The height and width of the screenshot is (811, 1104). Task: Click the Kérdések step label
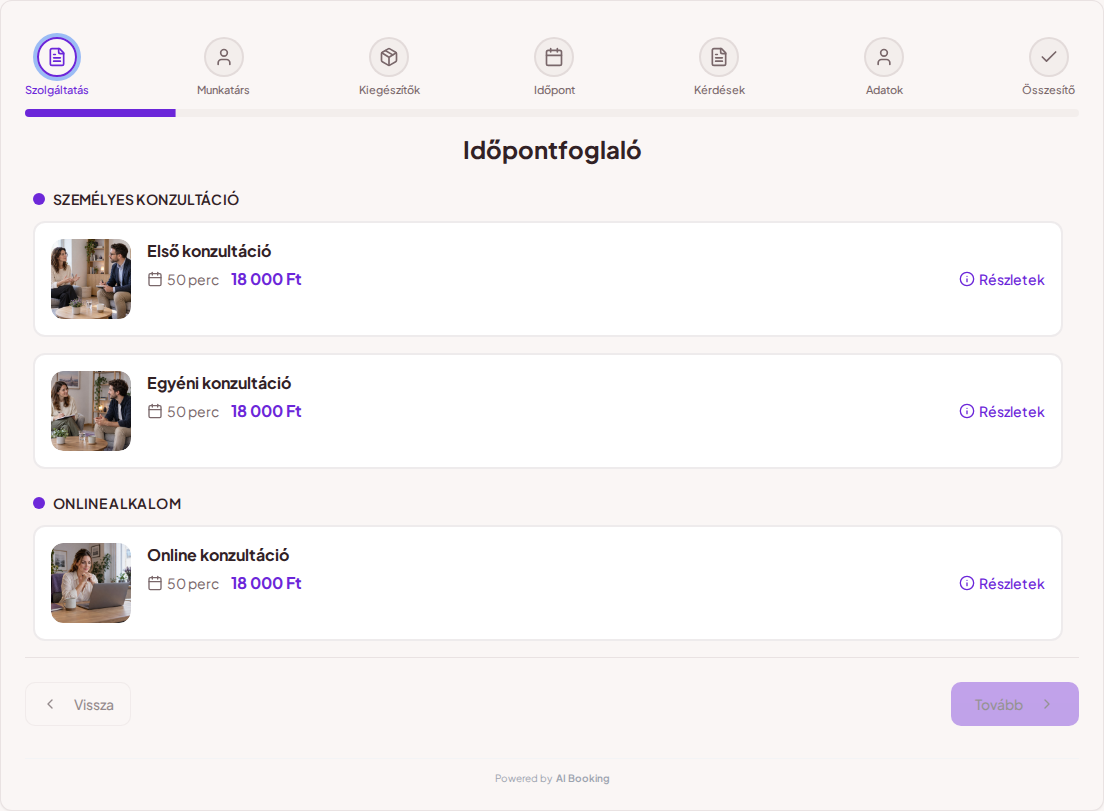(x=719, y=90)
